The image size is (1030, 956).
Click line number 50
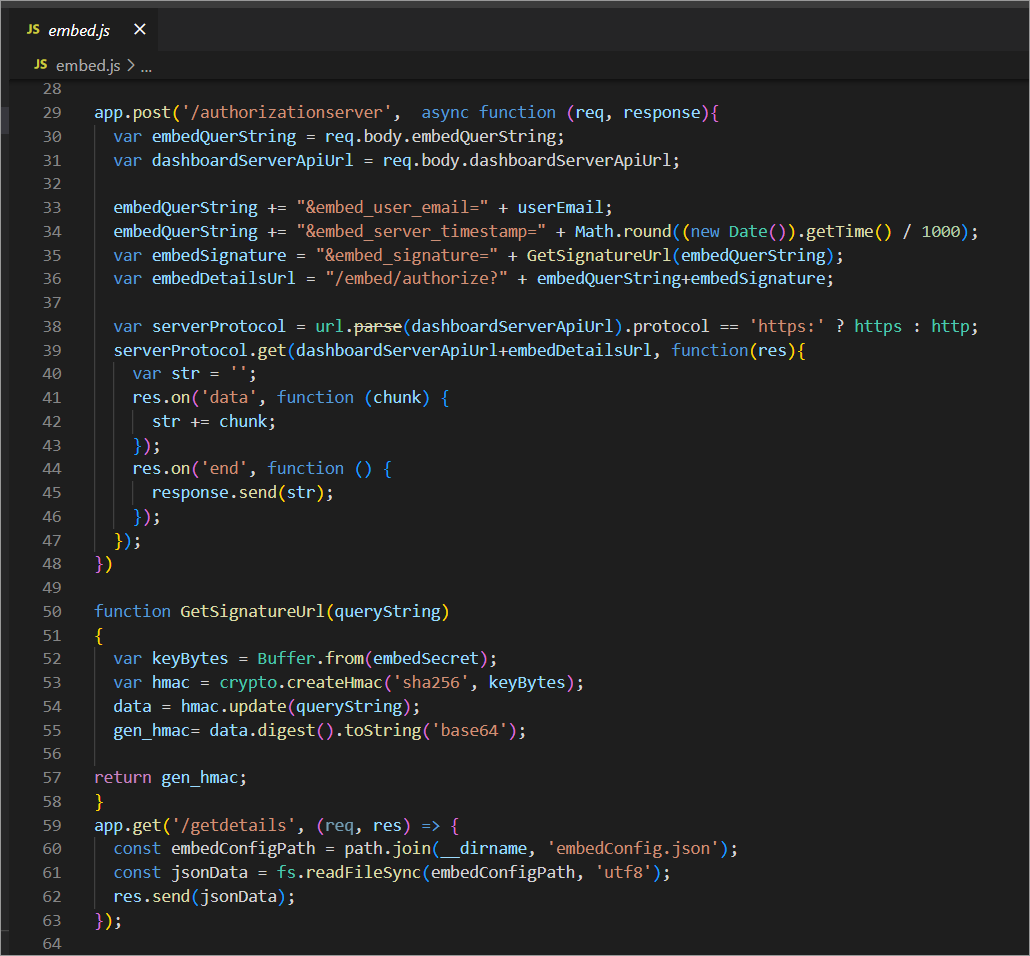coord(52,611)
